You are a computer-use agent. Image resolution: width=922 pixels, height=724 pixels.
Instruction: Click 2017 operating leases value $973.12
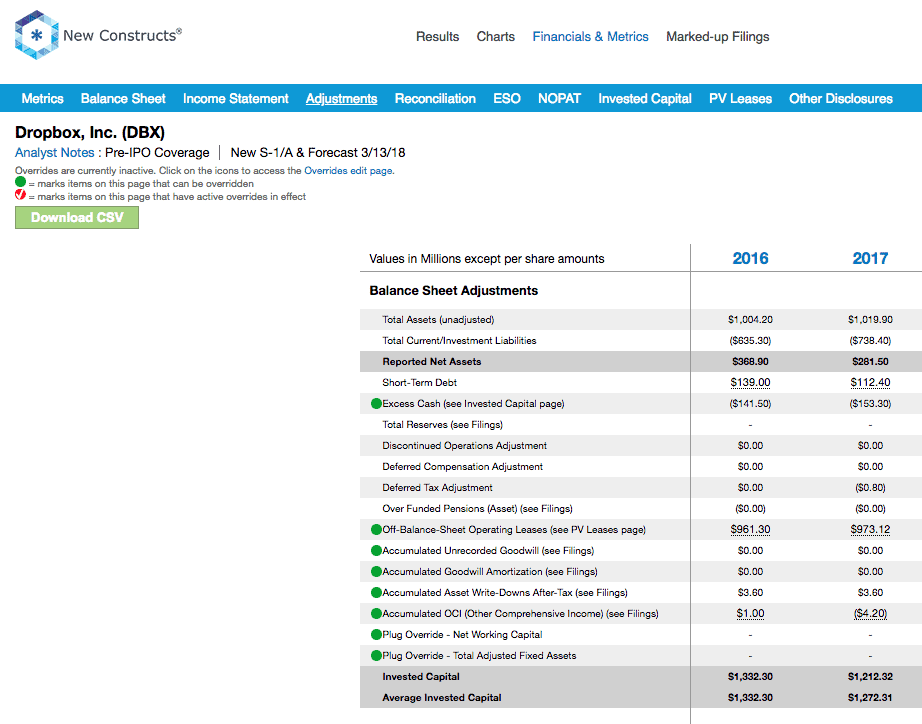870,529
